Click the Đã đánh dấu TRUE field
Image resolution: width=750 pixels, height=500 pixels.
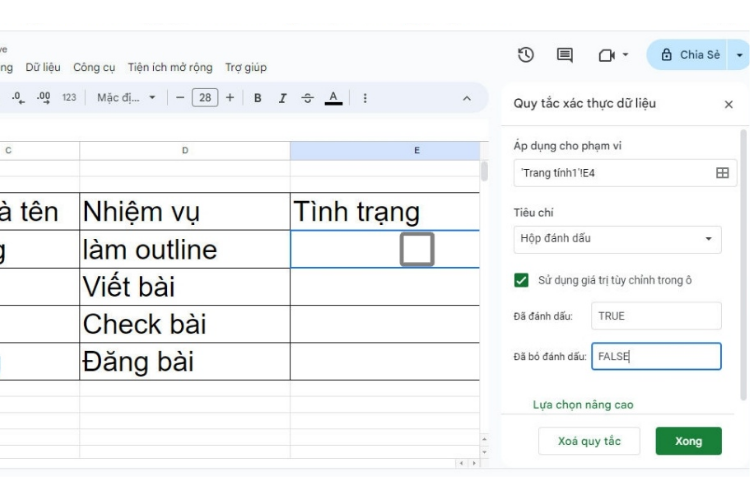[x=656, y=316]
